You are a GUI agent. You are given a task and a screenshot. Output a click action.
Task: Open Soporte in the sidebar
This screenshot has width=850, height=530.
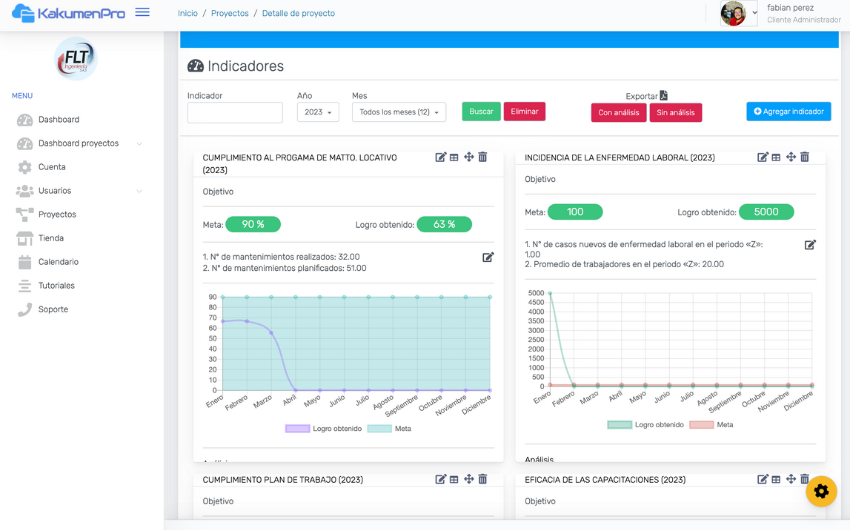pos(53,309)
